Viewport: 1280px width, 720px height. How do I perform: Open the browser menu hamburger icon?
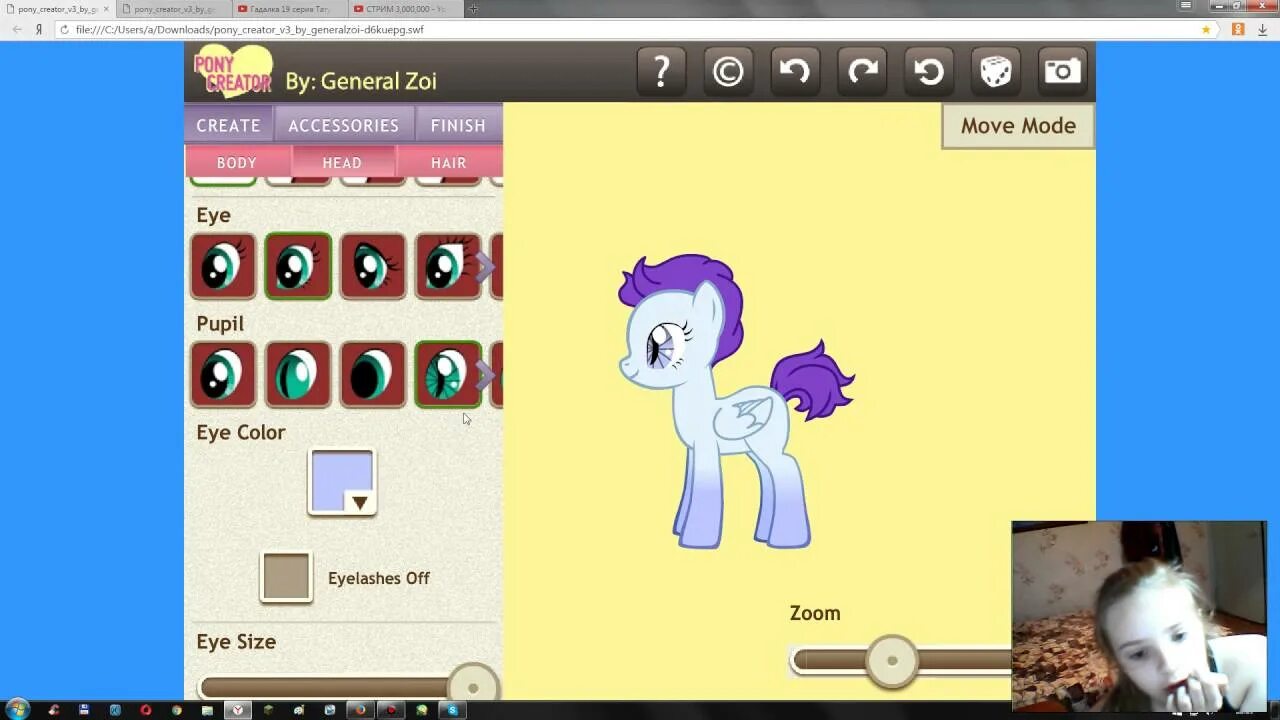[x=1187, y=6]
